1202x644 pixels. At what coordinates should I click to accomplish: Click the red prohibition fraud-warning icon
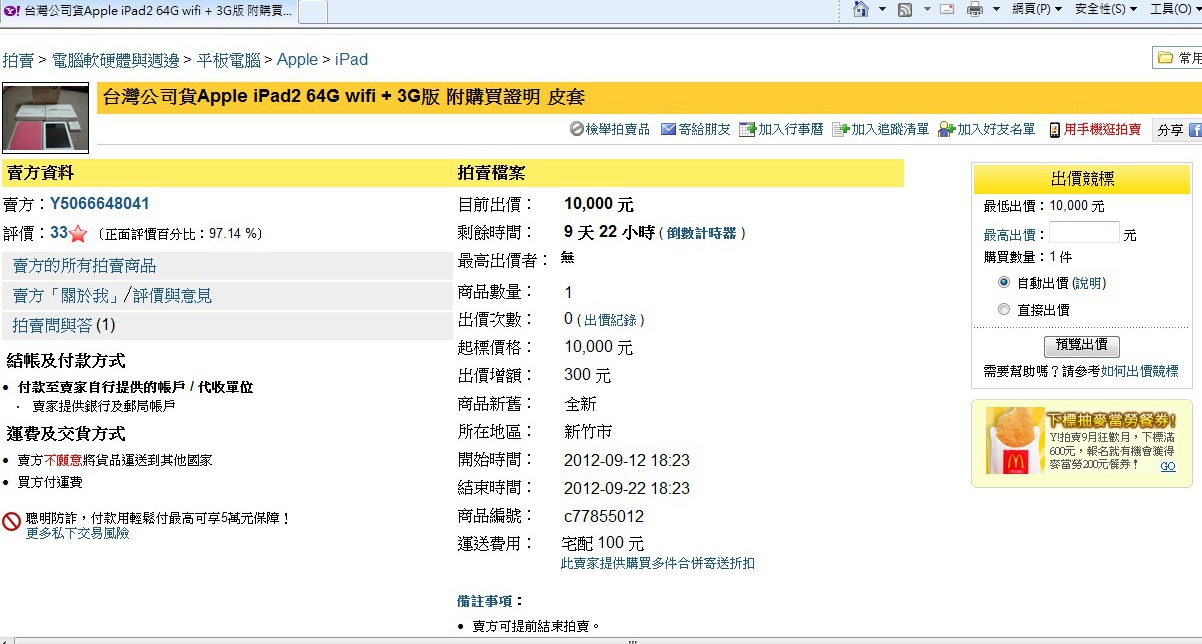(x=12, y=521)
